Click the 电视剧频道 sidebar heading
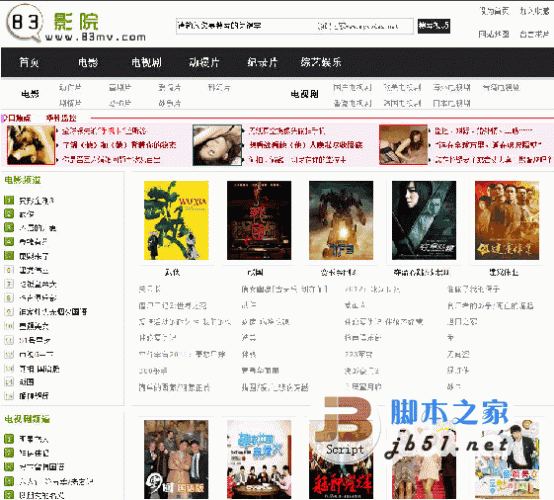Viewport: 554px width, 500px height. click(27, 419)
